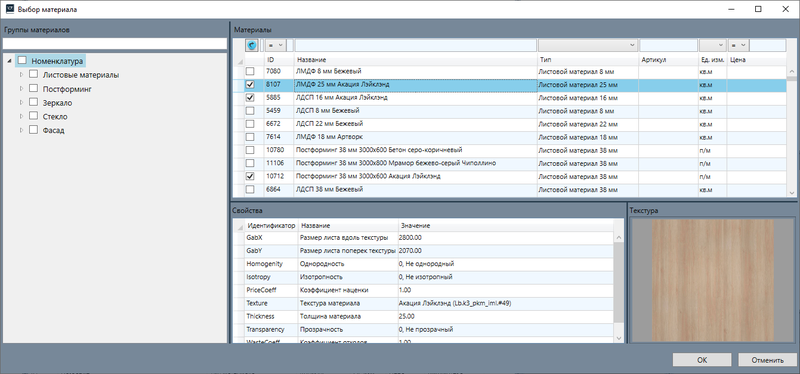The width and height of the screenshot is (800, 374).
Task: Click the properties panel vertical scrollbar
Action: tap(618, 288)
